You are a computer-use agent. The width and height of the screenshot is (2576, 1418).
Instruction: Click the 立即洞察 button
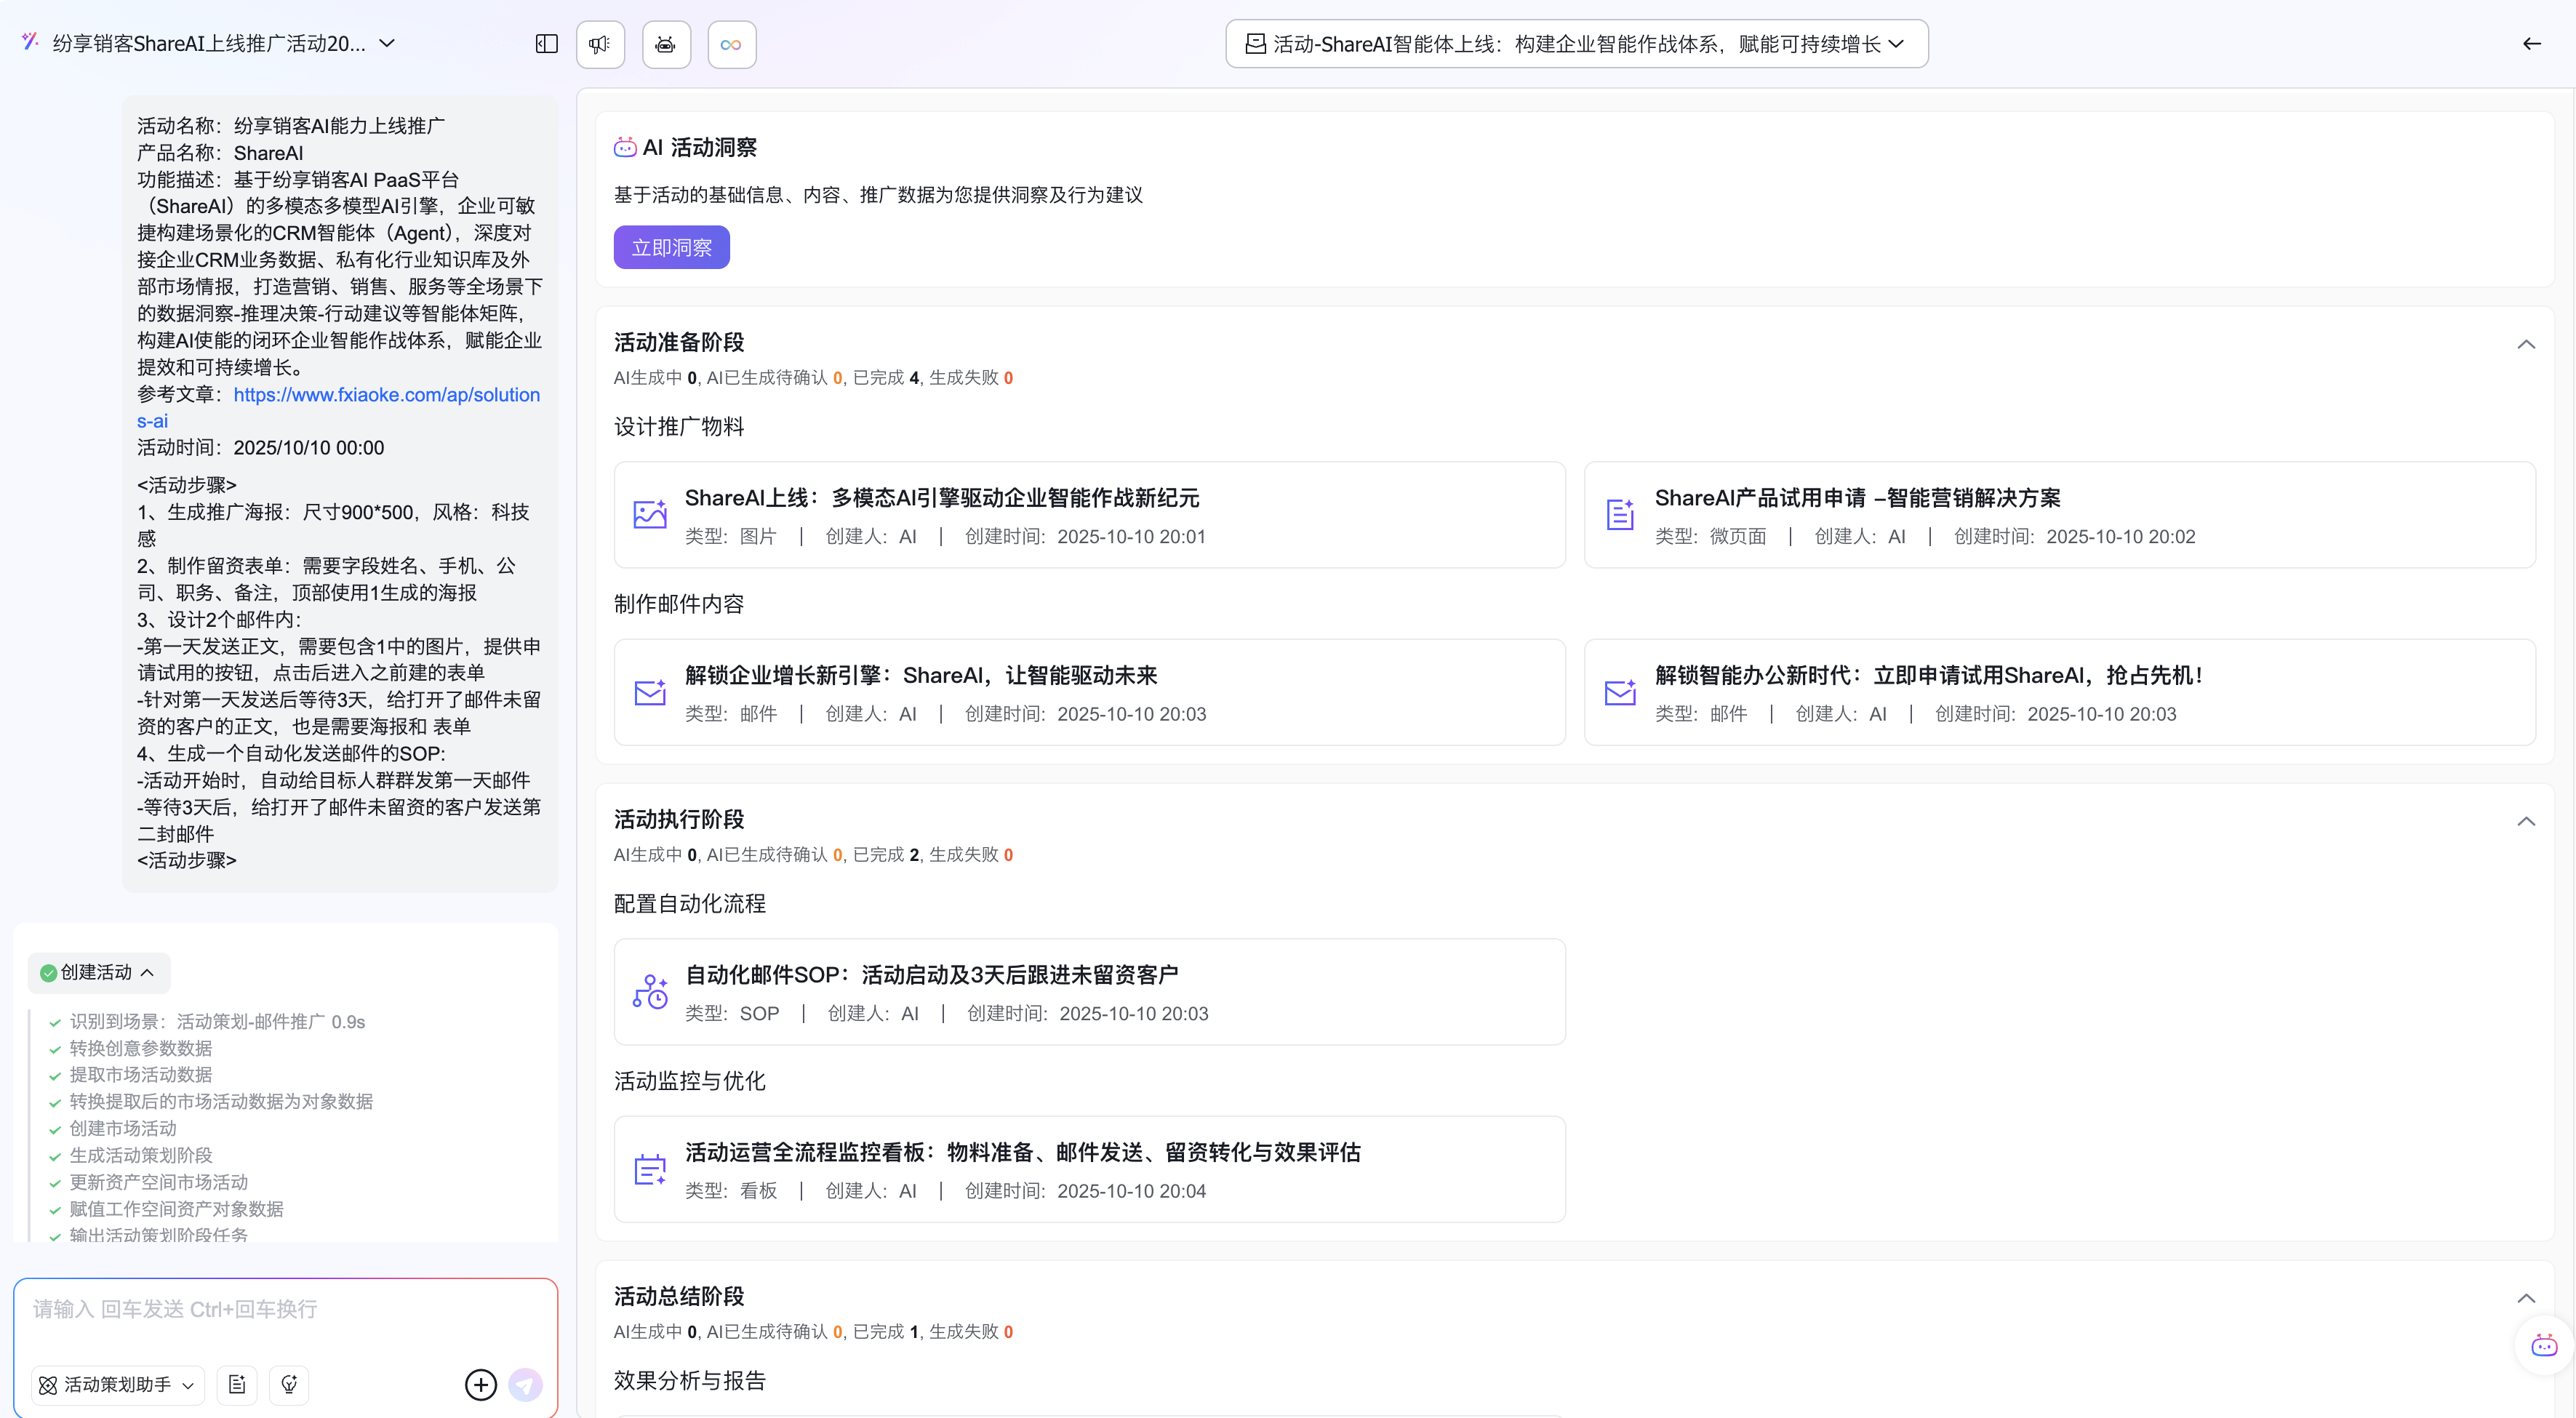(671, 247)
